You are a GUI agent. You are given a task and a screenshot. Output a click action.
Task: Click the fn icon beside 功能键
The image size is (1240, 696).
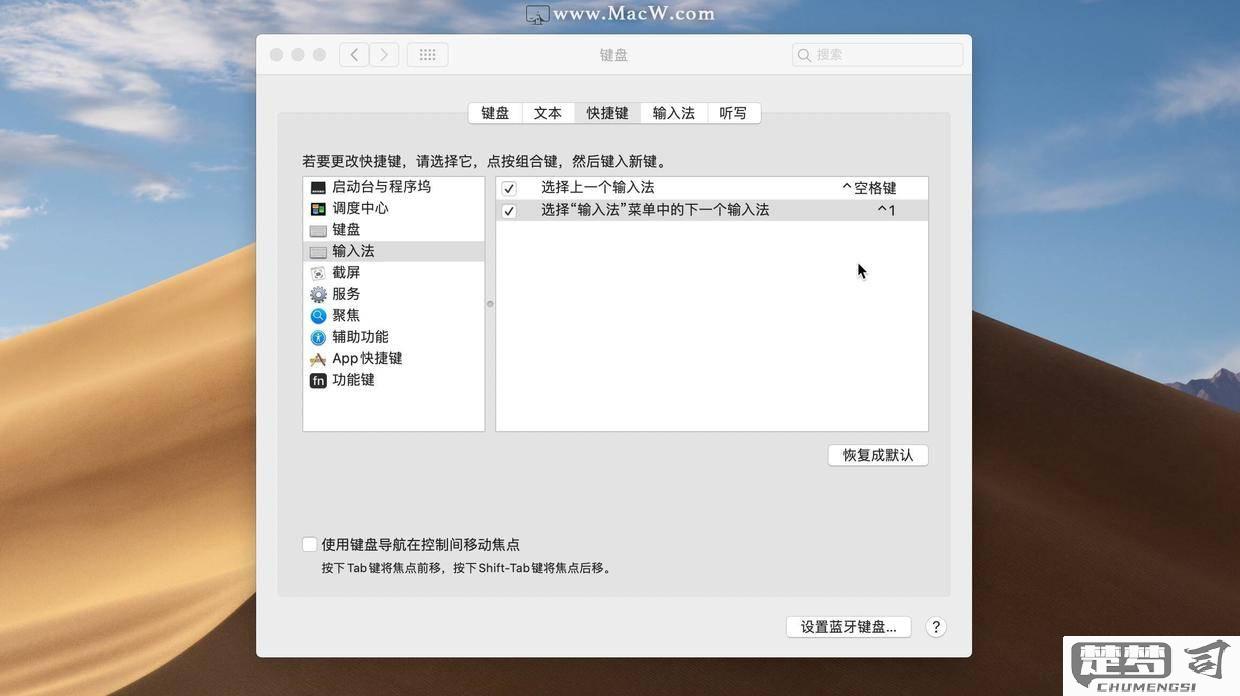point(318,380)
